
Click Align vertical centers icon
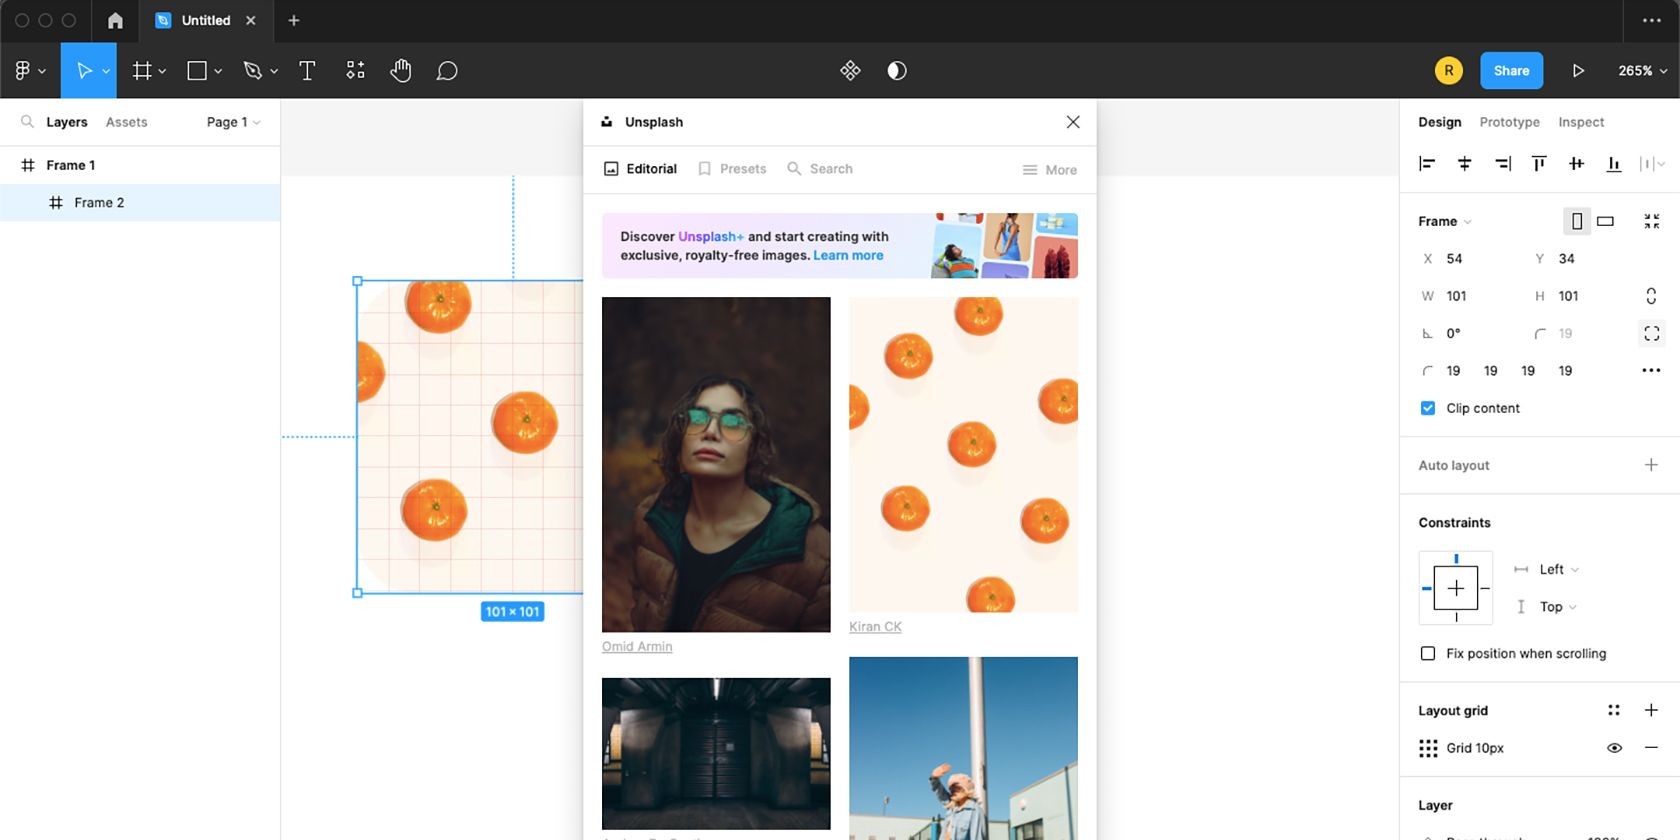(x=1576, y=163)
